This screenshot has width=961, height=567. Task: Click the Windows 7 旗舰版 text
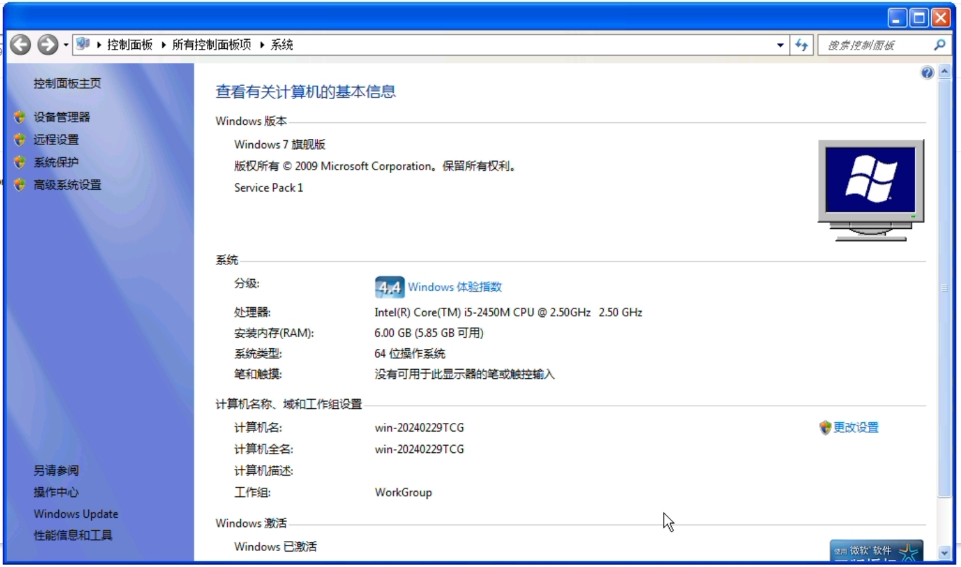click(x=279, y=145)
